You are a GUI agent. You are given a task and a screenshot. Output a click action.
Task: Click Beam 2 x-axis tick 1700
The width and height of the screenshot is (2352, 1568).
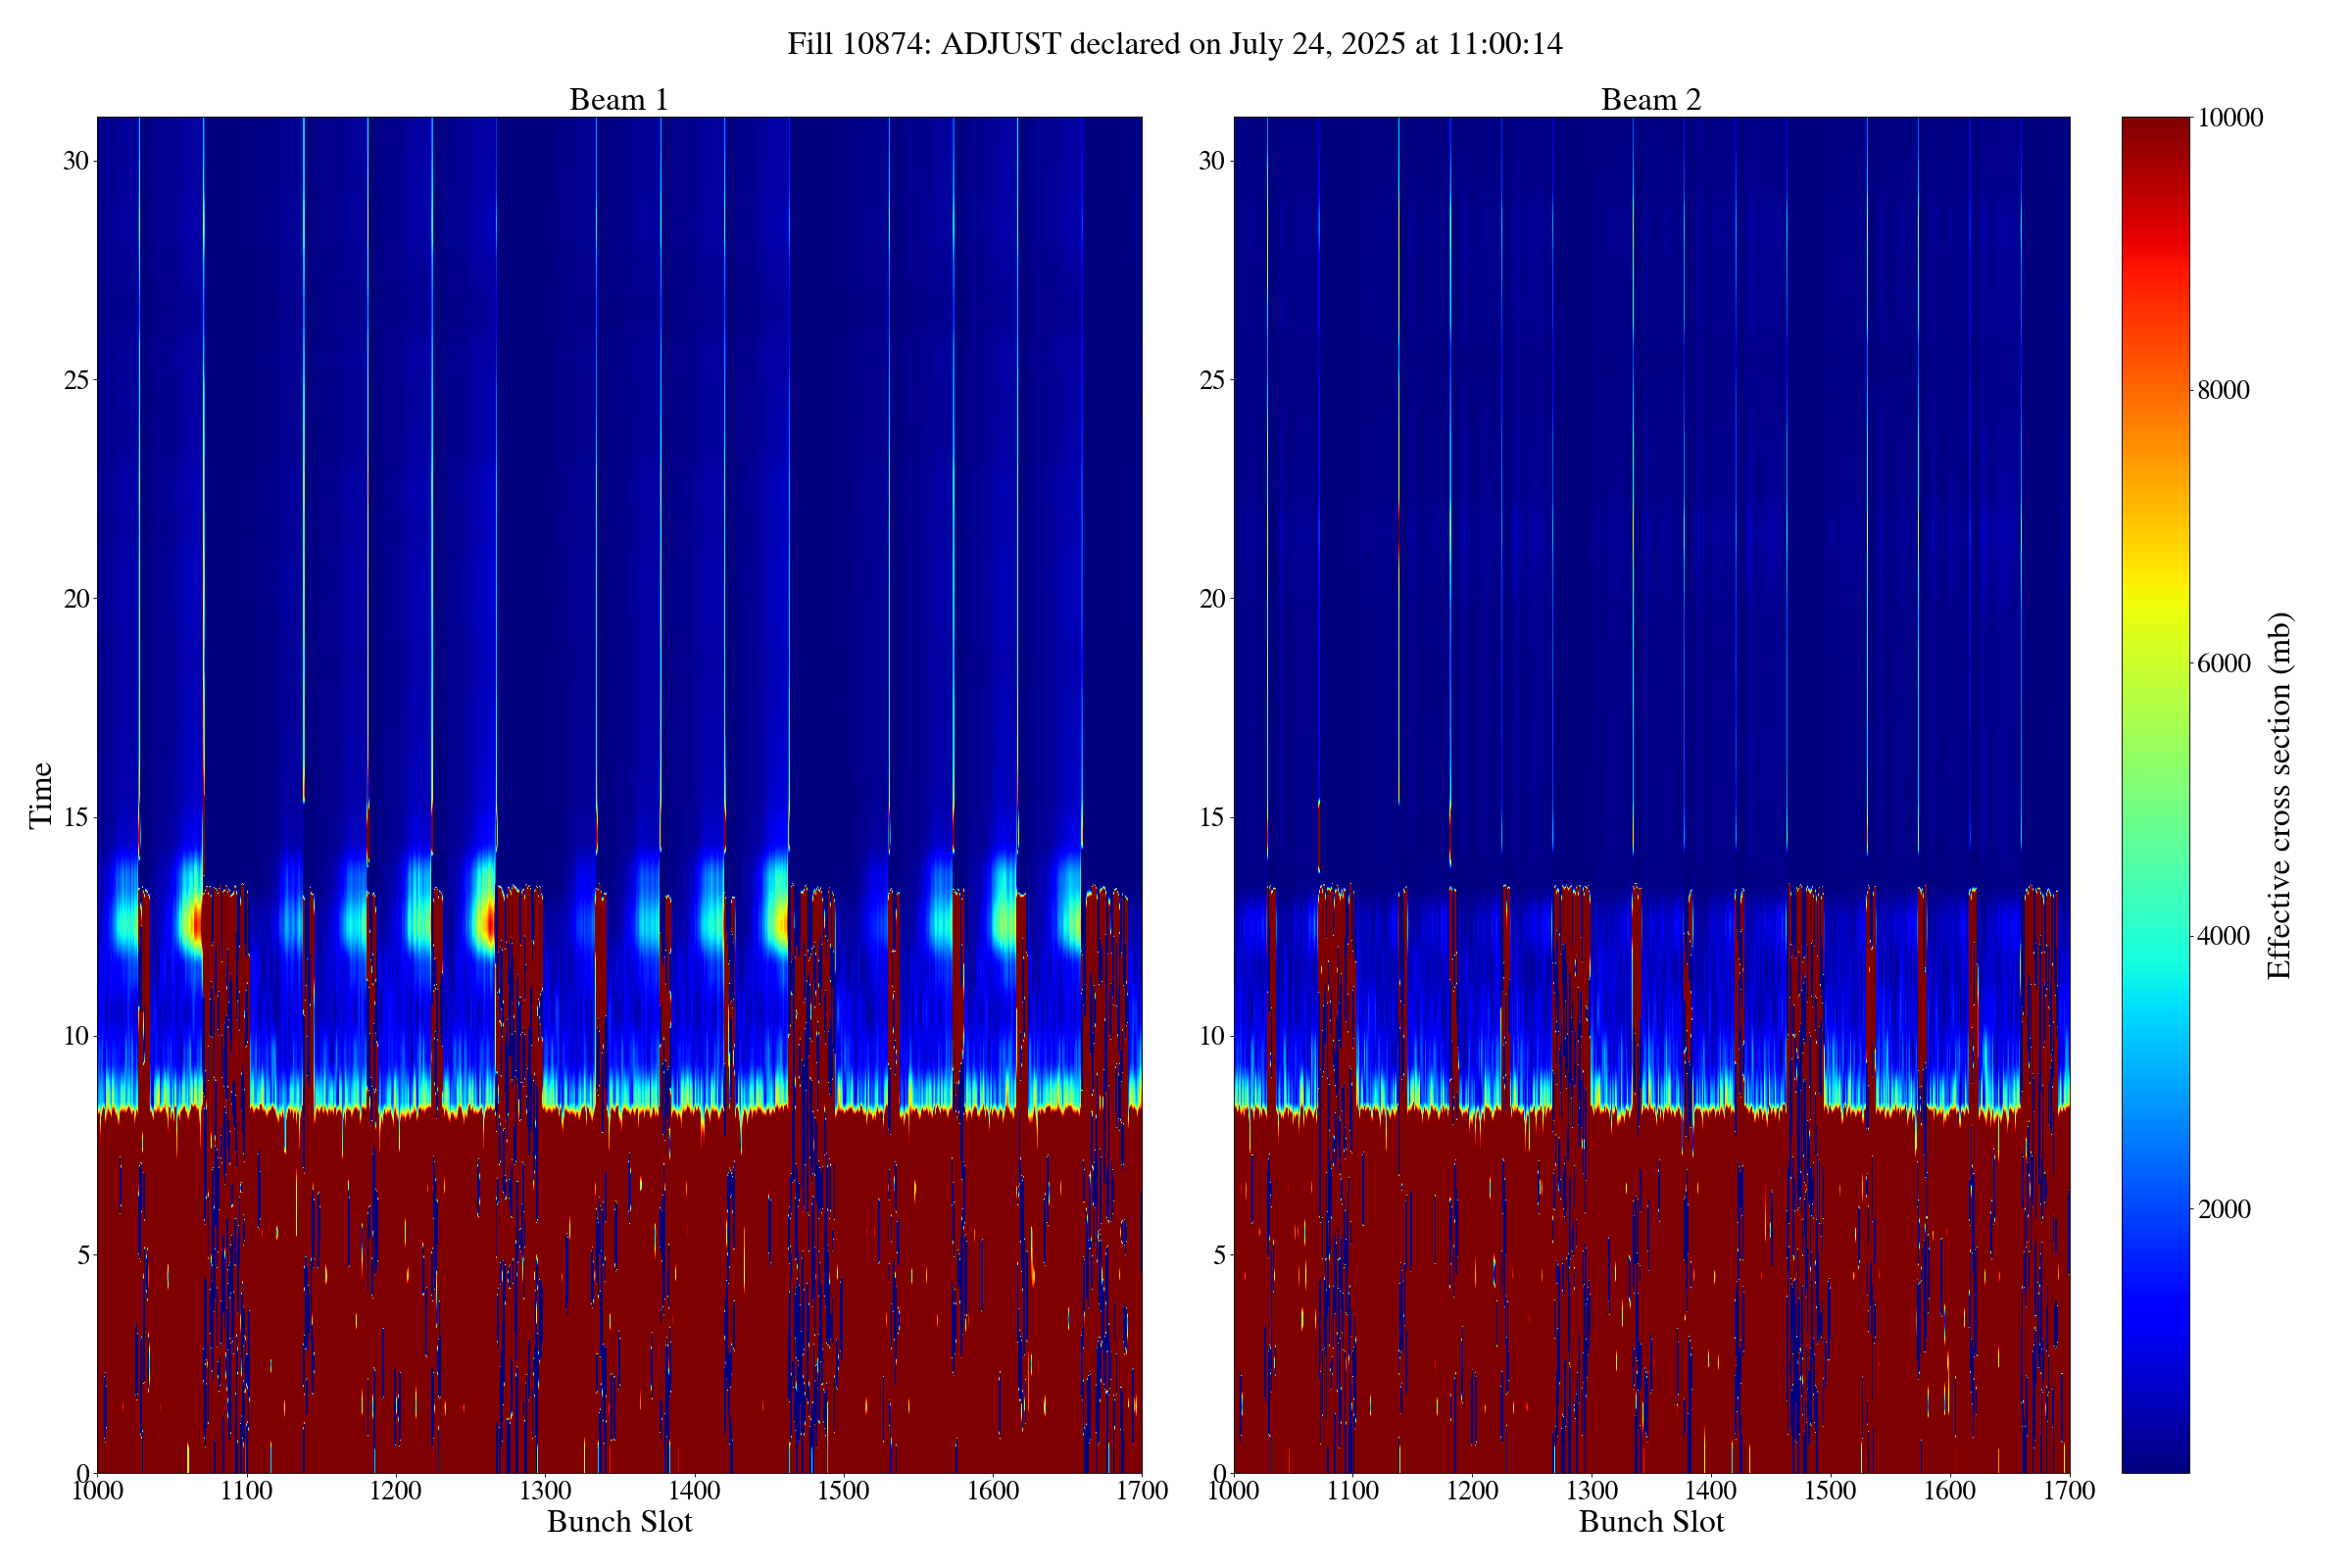[x=2069, y=1491]
